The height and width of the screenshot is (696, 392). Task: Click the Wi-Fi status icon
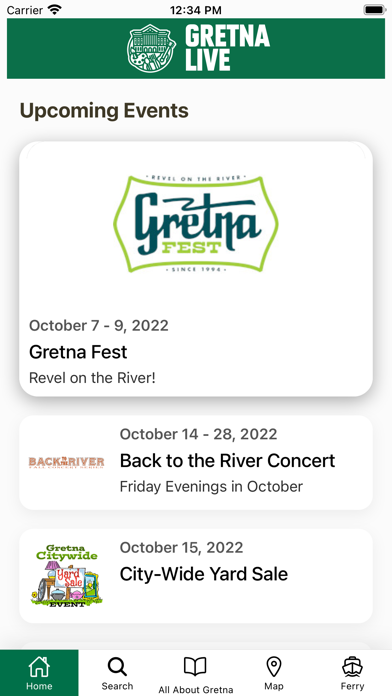pyautogui.click(x=55, y=9)
